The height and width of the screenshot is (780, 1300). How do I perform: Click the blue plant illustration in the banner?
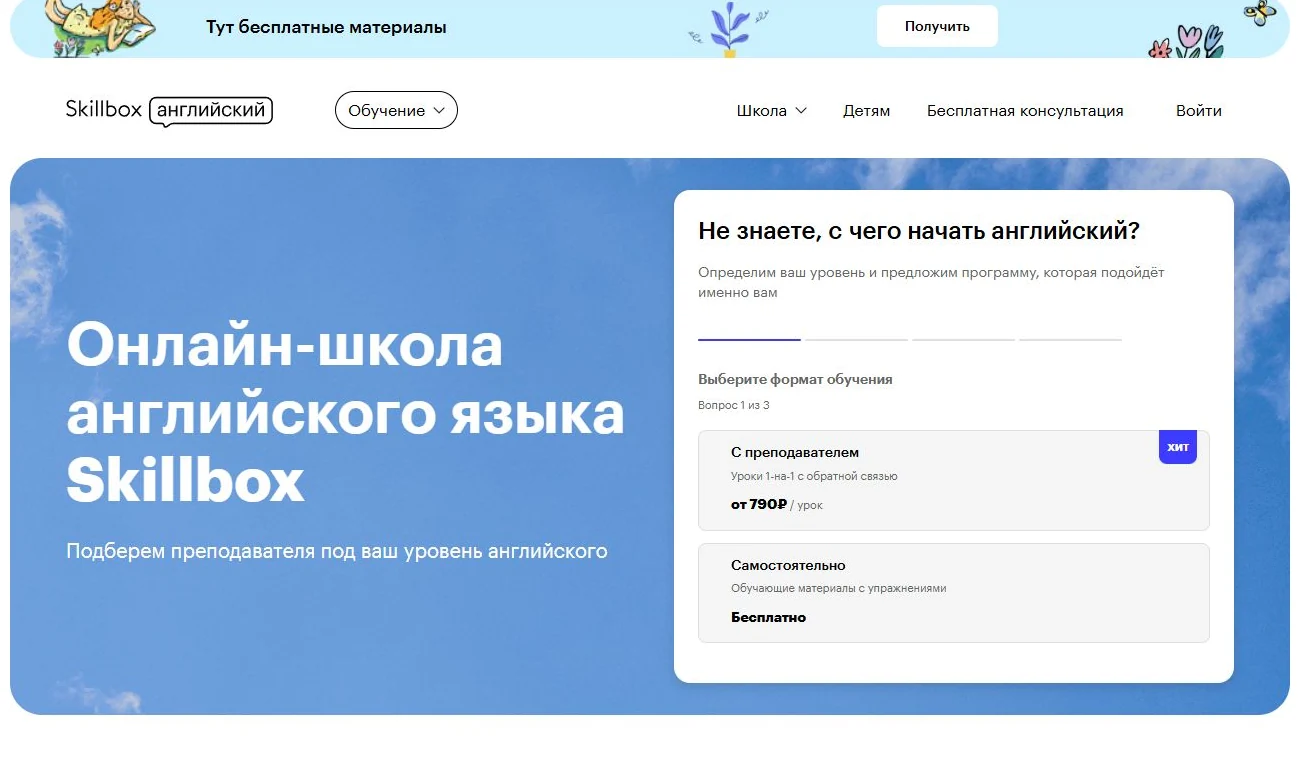pyautogui.click(x=728, y=29)
